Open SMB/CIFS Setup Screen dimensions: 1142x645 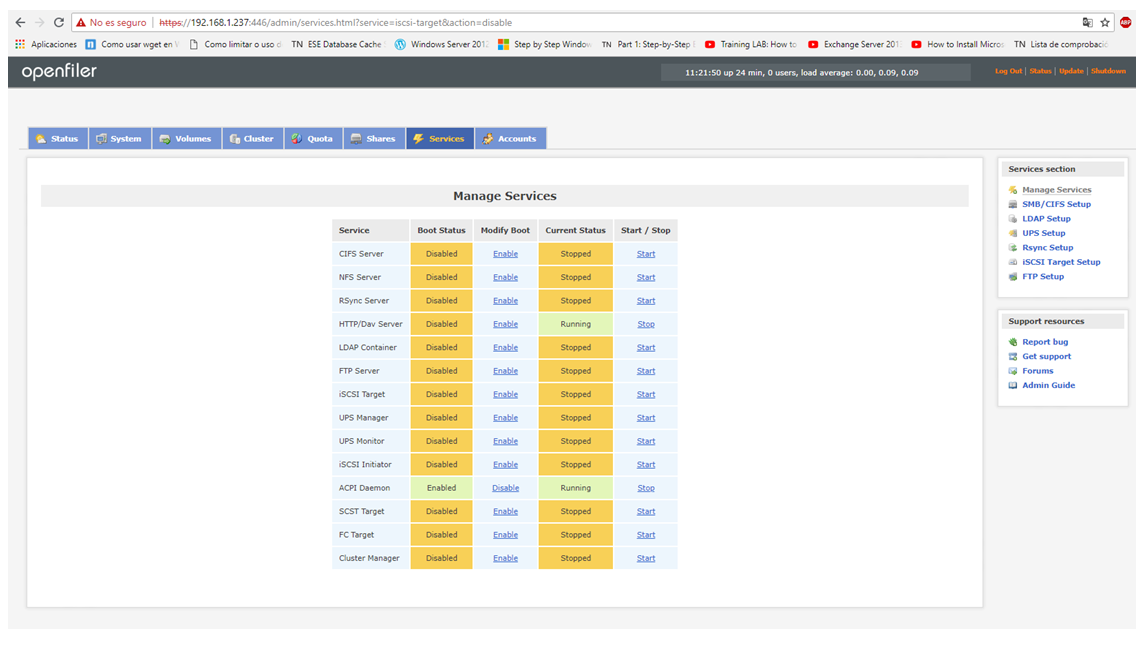click(x=1056, y=205)
